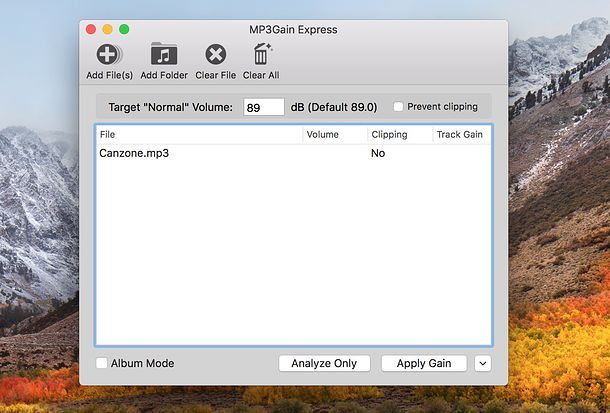Click the Analyze Only button

[x=324, y=363]
